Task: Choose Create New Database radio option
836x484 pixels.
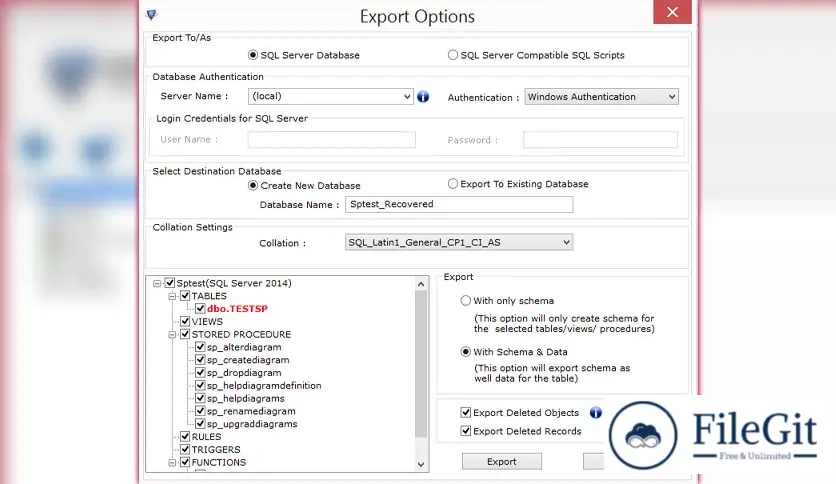Action: pos(253,185)
